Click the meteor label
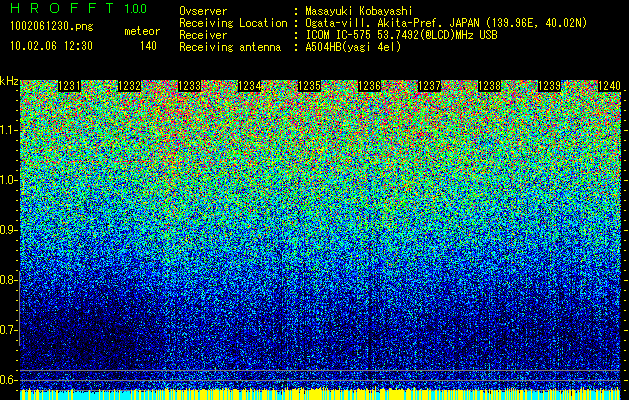 click(142, 31)
